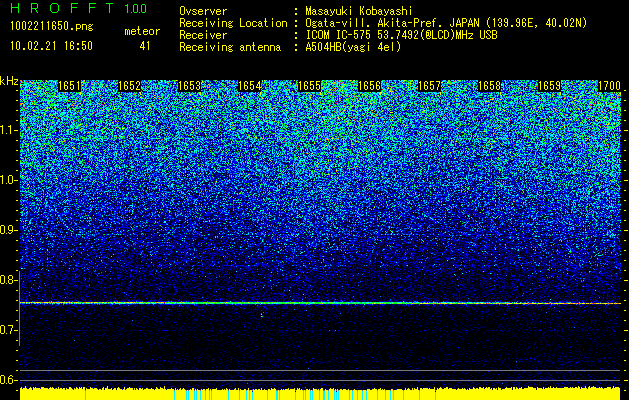Click the 1656 time marker
The image size is (629, 400).
pyautogui.click(x=369, y=86)
